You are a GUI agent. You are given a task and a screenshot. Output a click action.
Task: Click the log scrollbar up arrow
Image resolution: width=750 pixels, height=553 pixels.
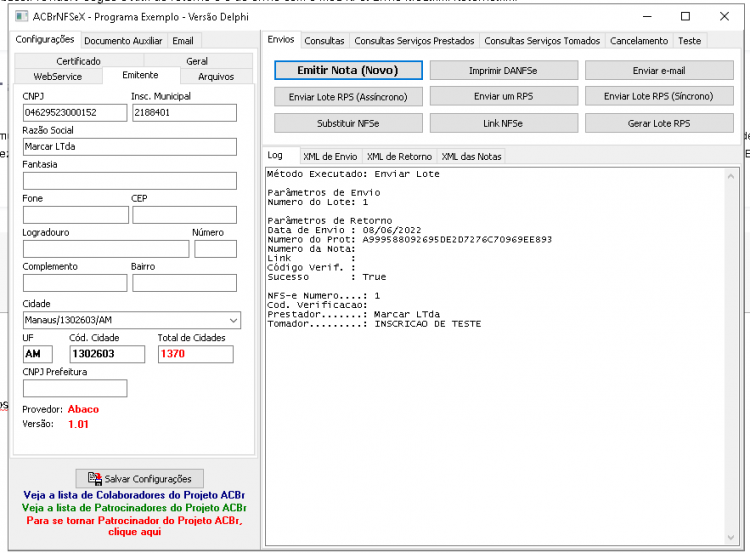[x=730, y=177]
